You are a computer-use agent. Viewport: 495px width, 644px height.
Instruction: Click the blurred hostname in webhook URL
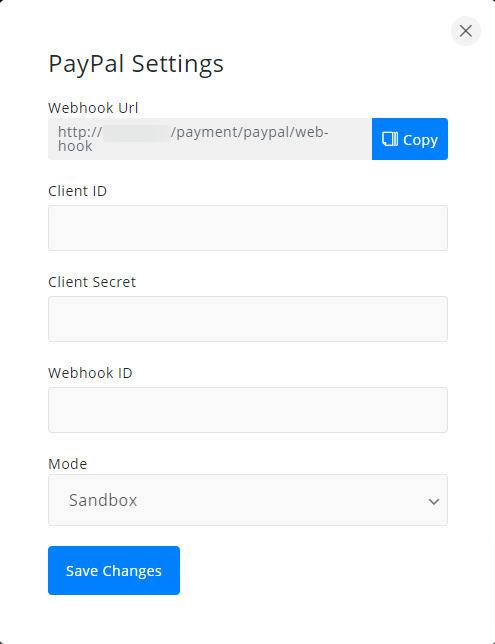point(137,133)
